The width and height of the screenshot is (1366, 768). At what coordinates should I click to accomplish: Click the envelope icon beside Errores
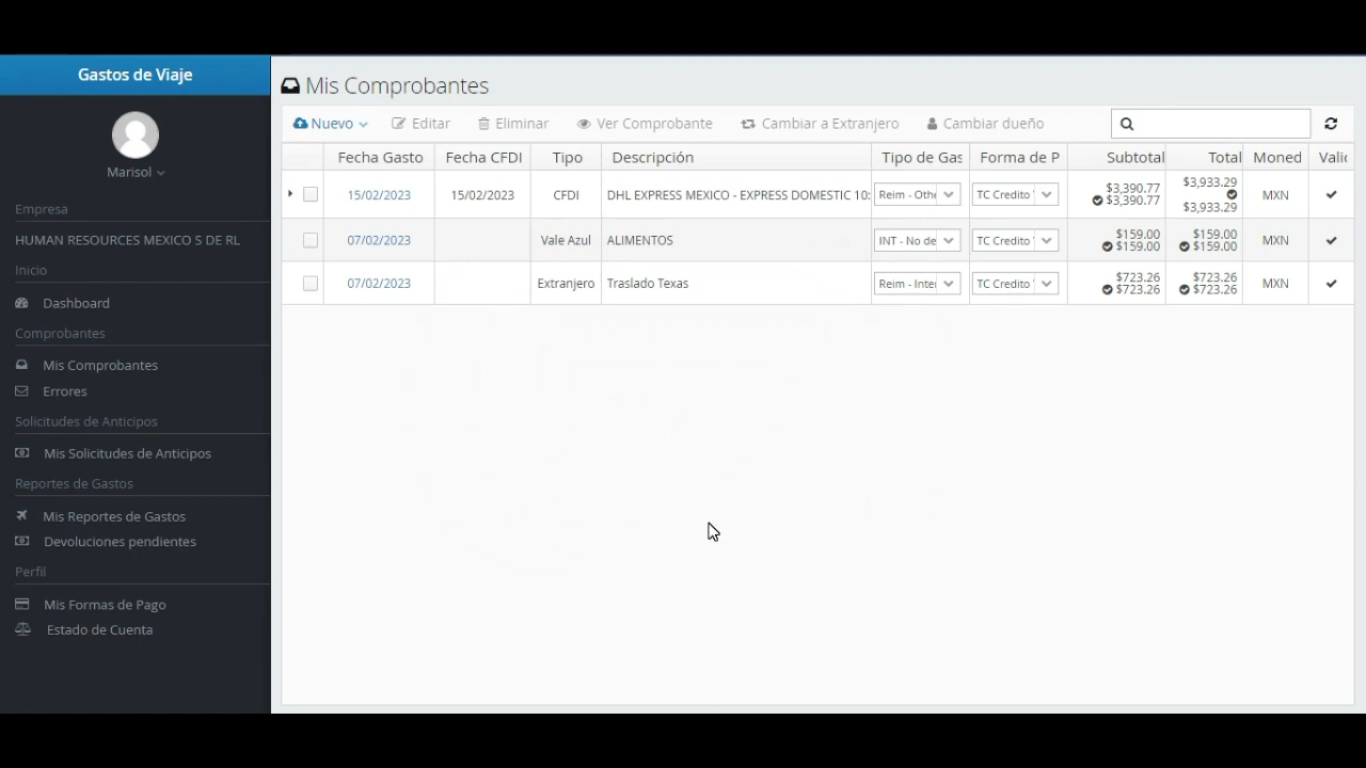point(22,391)
